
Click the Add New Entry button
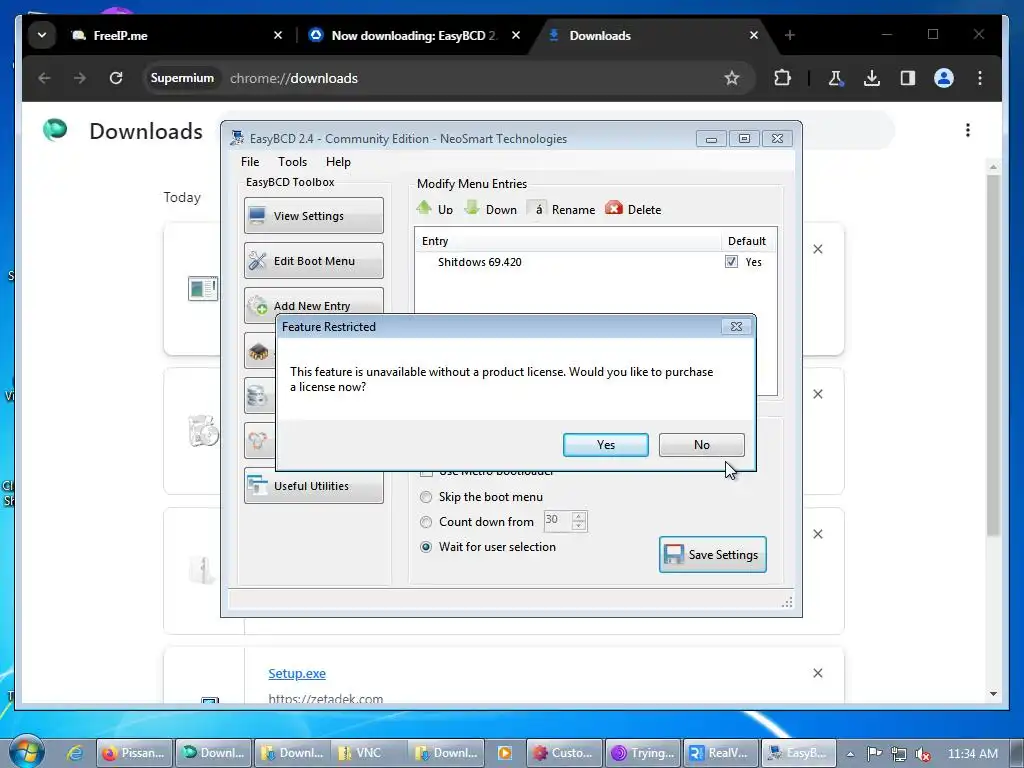(313, 305)
